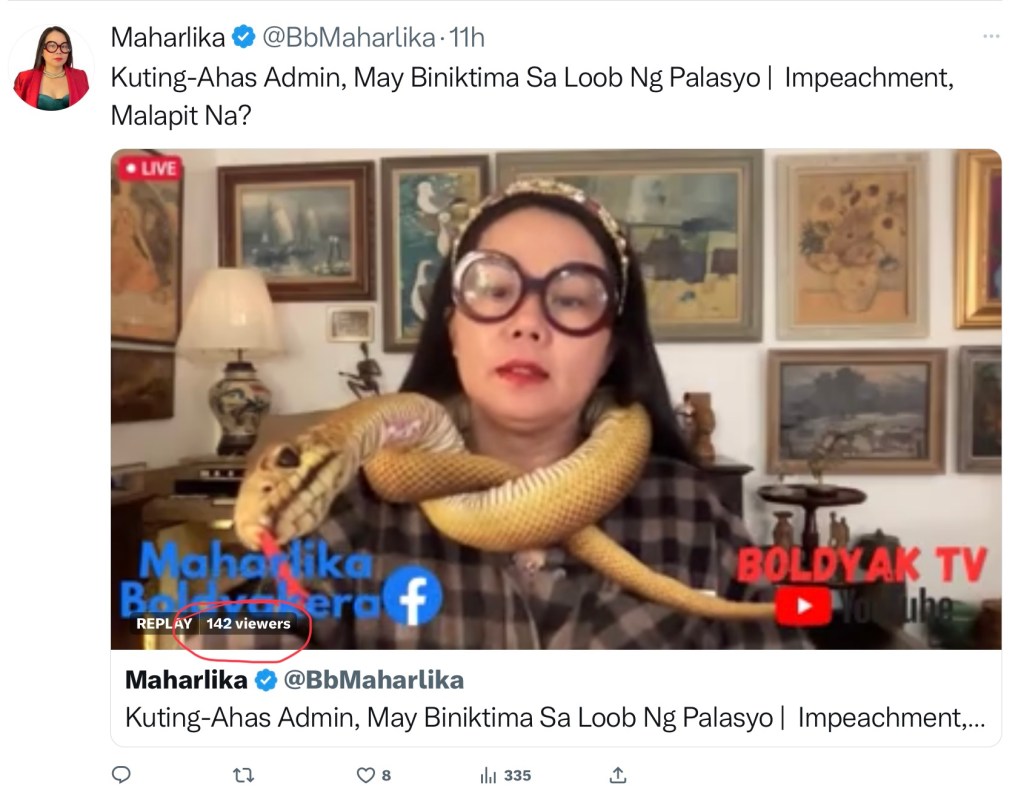Open the quoted card title text
This screenshot has height=803, width=1024.
554,717
